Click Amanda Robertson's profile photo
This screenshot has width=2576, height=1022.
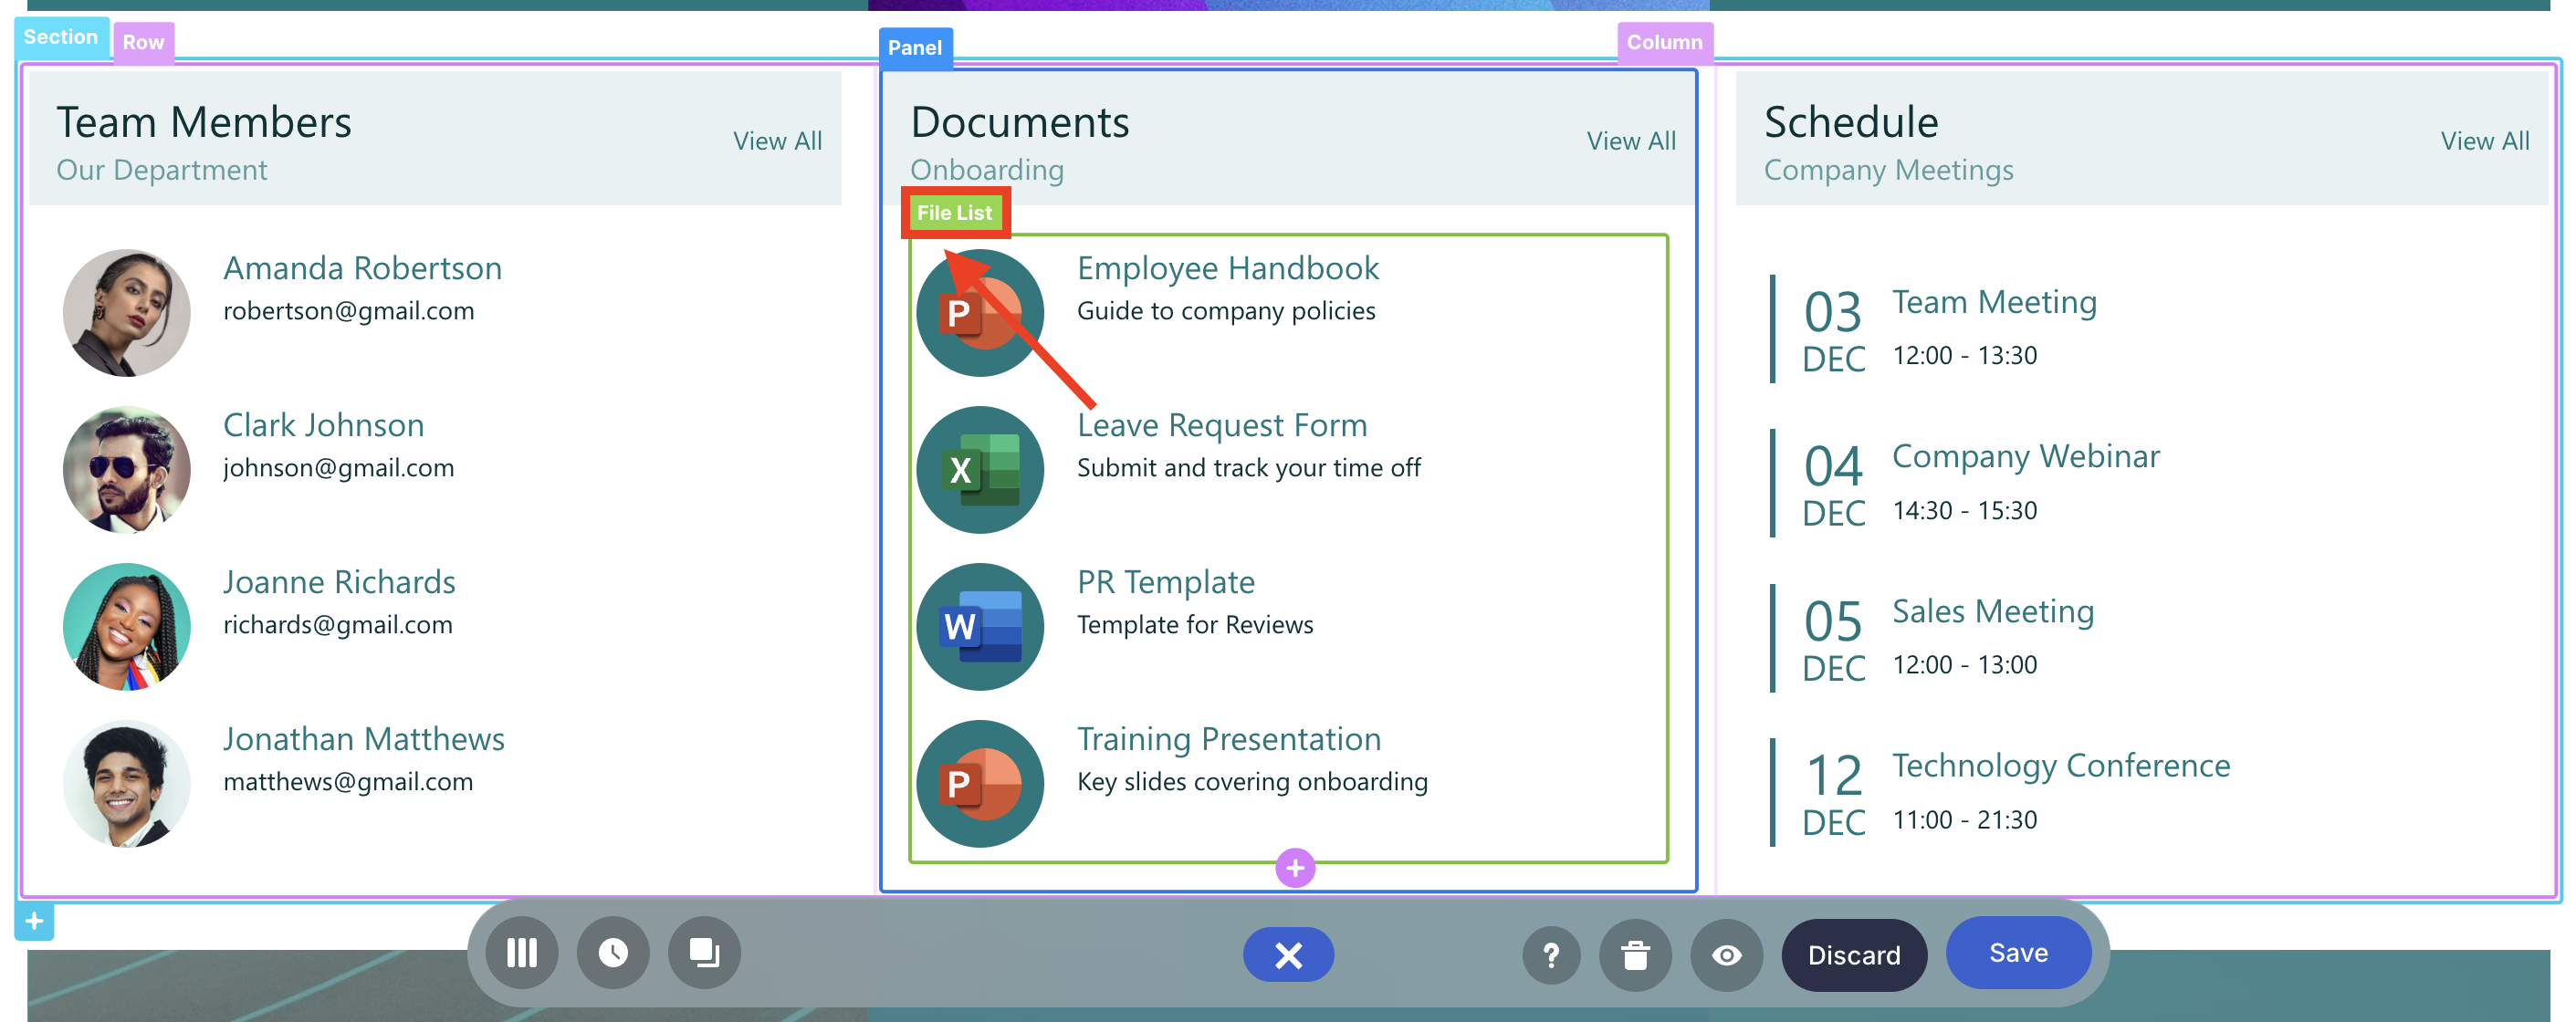pyautogui.click(x=127, y=312)
